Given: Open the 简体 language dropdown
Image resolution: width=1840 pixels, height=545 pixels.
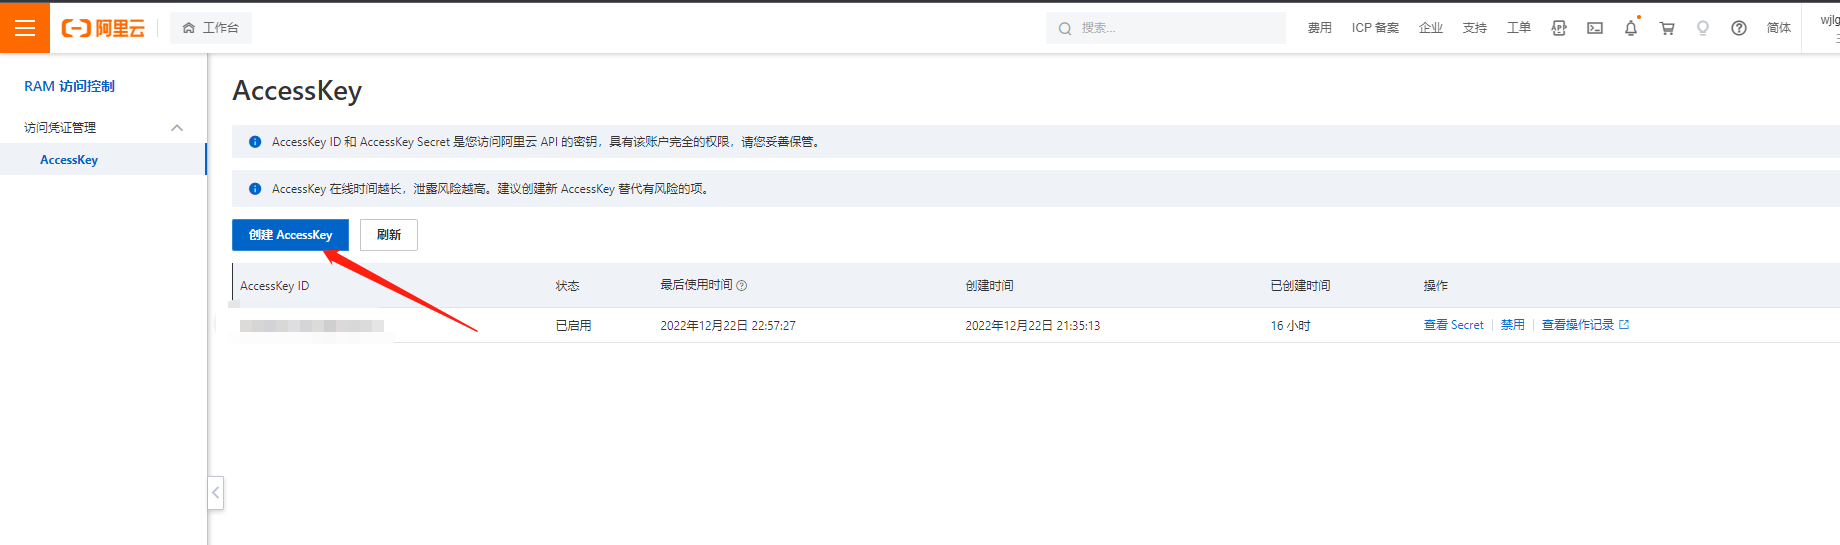Looking at the screenshot, I should (1778, 28).
